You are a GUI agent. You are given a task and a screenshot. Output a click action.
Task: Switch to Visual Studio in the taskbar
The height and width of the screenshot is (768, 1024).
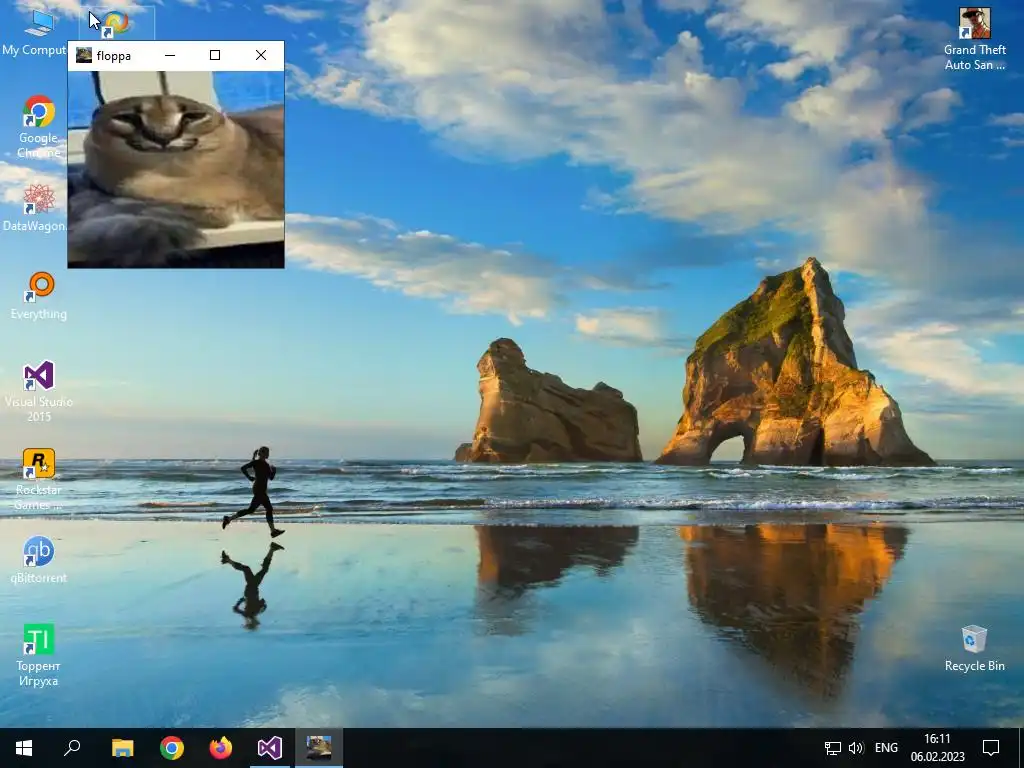(270, 748)
